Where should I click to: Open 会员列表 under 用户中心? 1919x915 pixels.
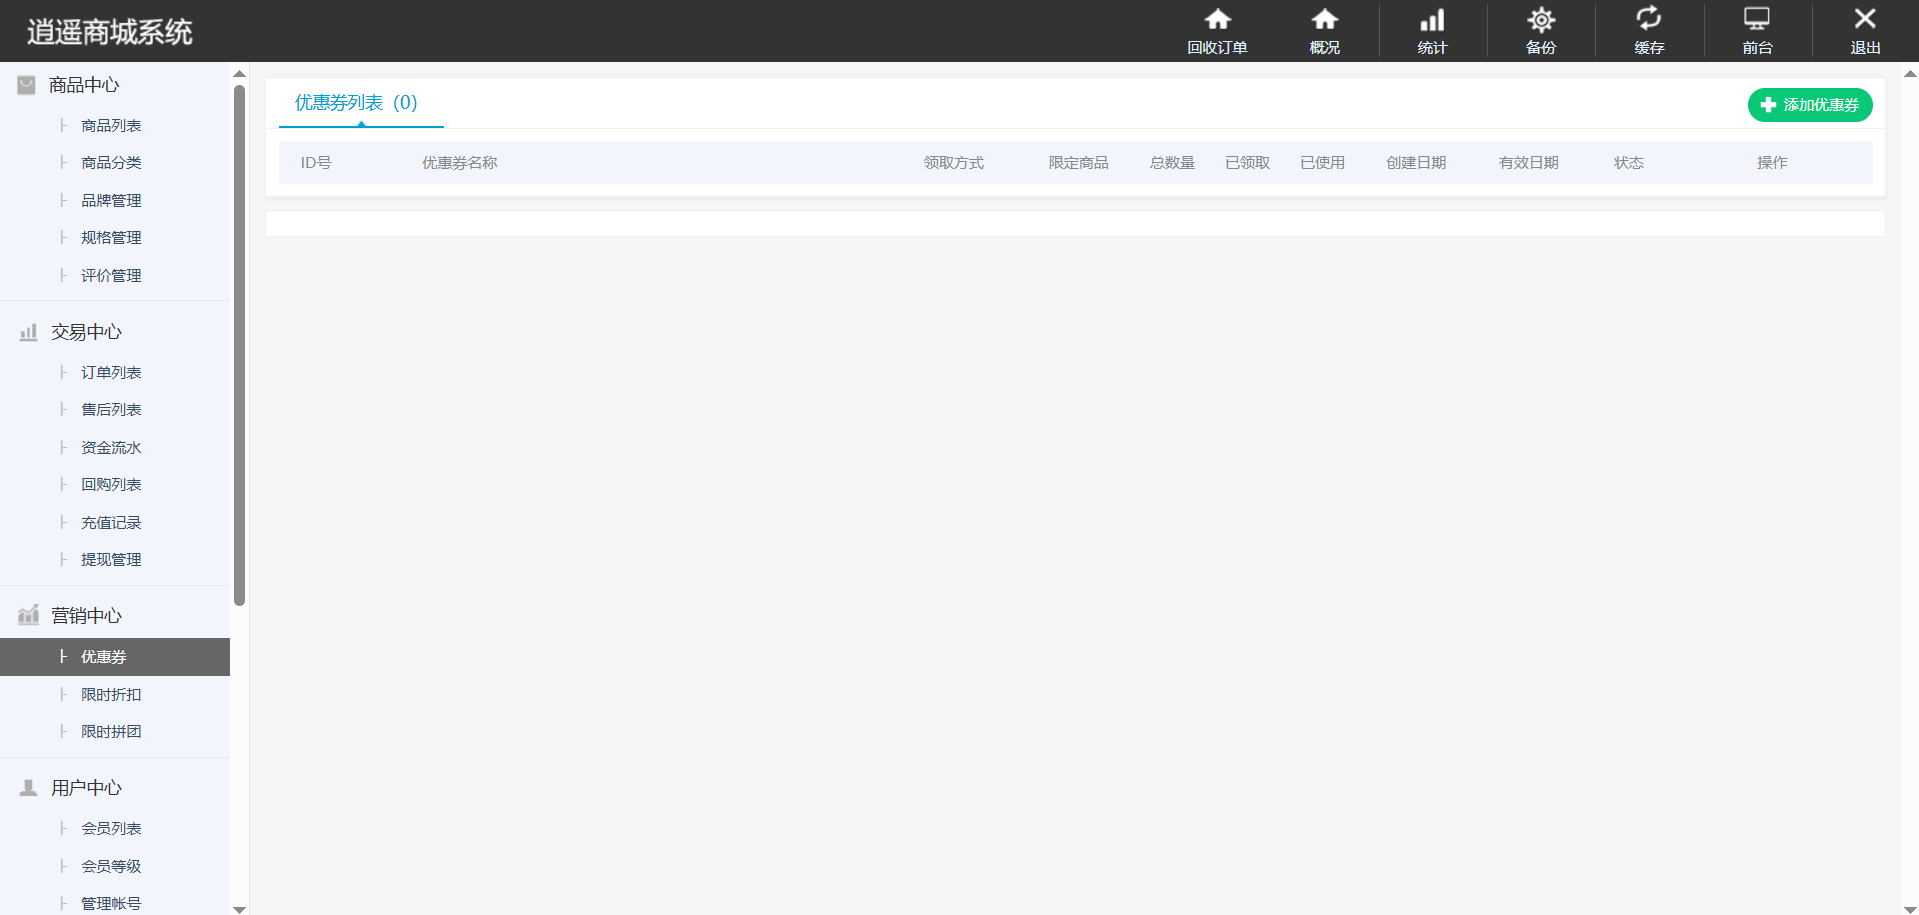click(111, 829)
